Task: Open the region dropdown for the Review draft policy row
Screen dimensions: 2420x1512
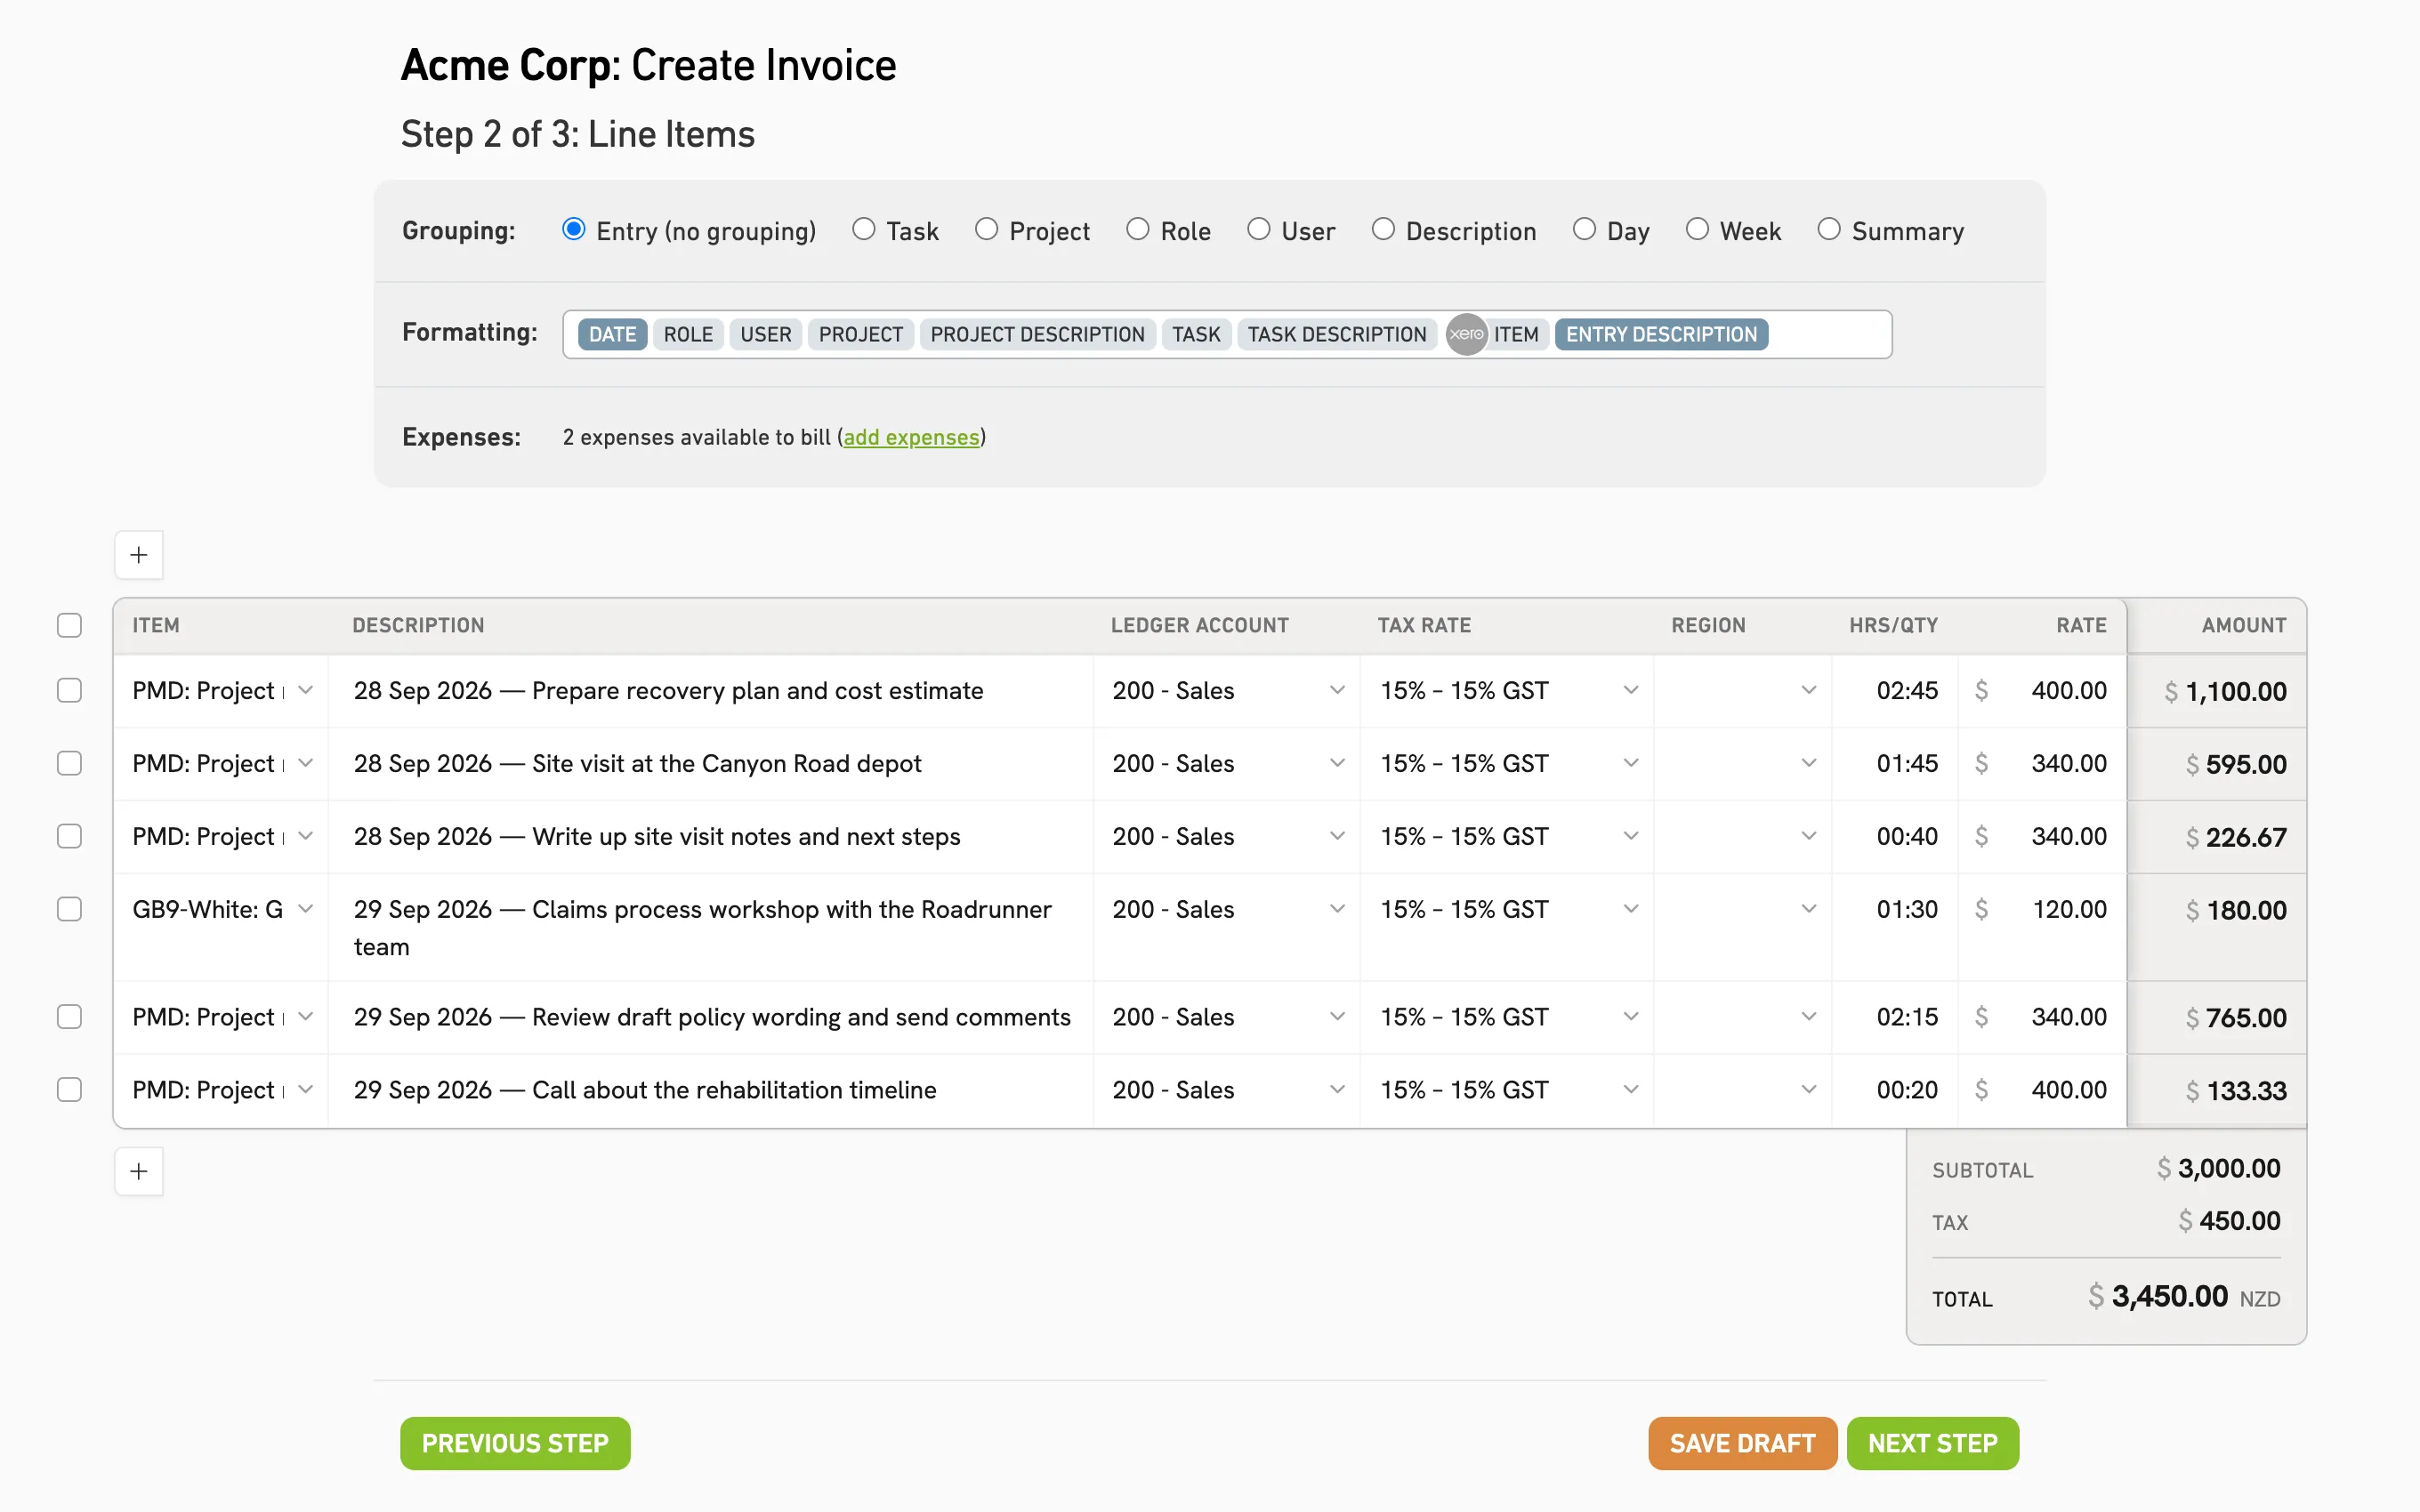Action: click(1809, 1017)
